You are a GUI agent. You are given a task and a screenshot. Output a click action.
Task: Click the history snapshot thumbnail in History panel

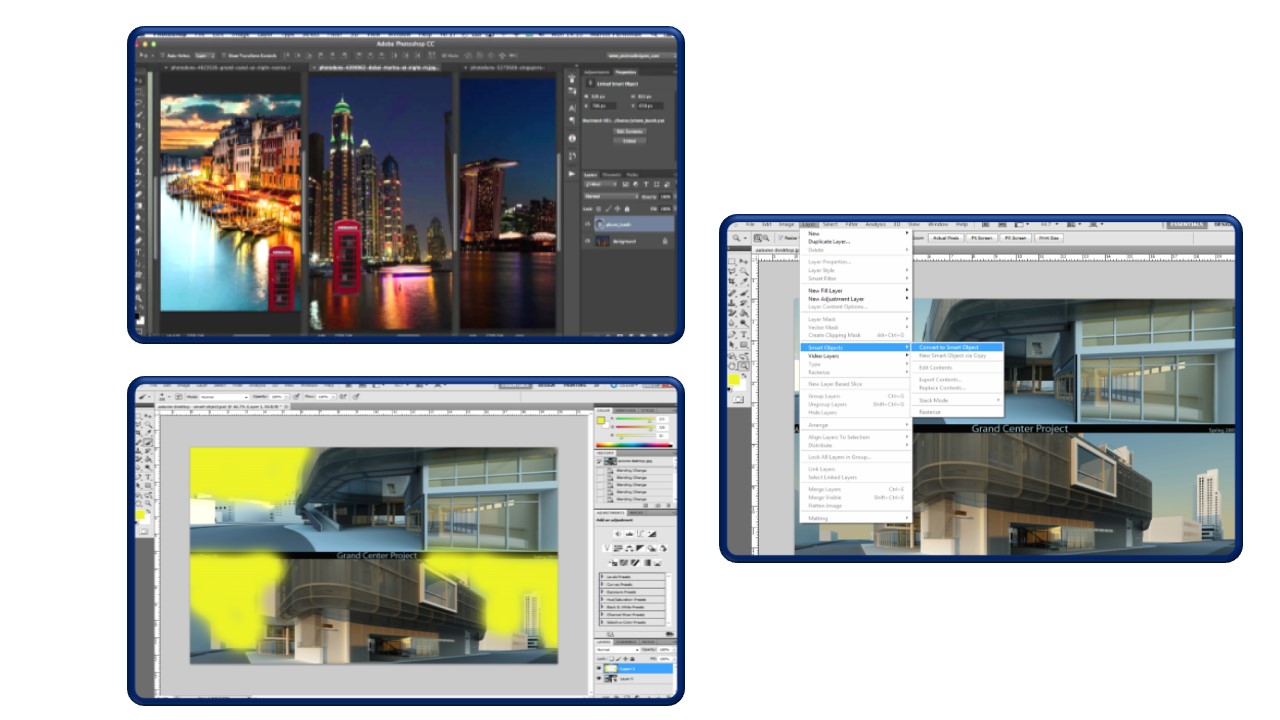[x=610, y=461]
